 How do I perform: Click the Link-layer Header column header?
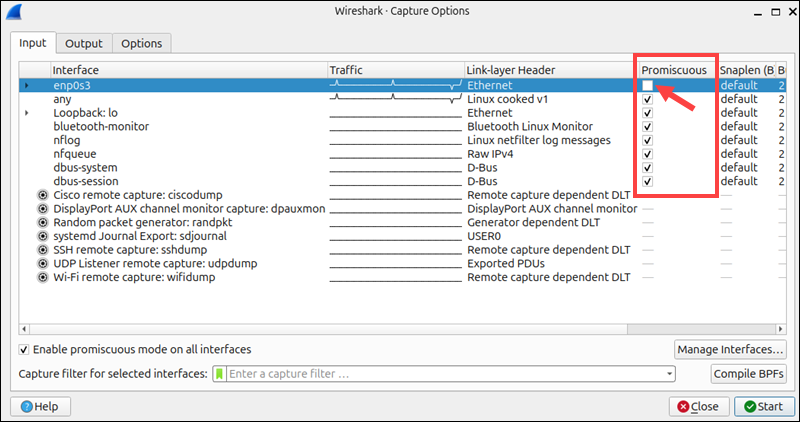pos(551,70)
